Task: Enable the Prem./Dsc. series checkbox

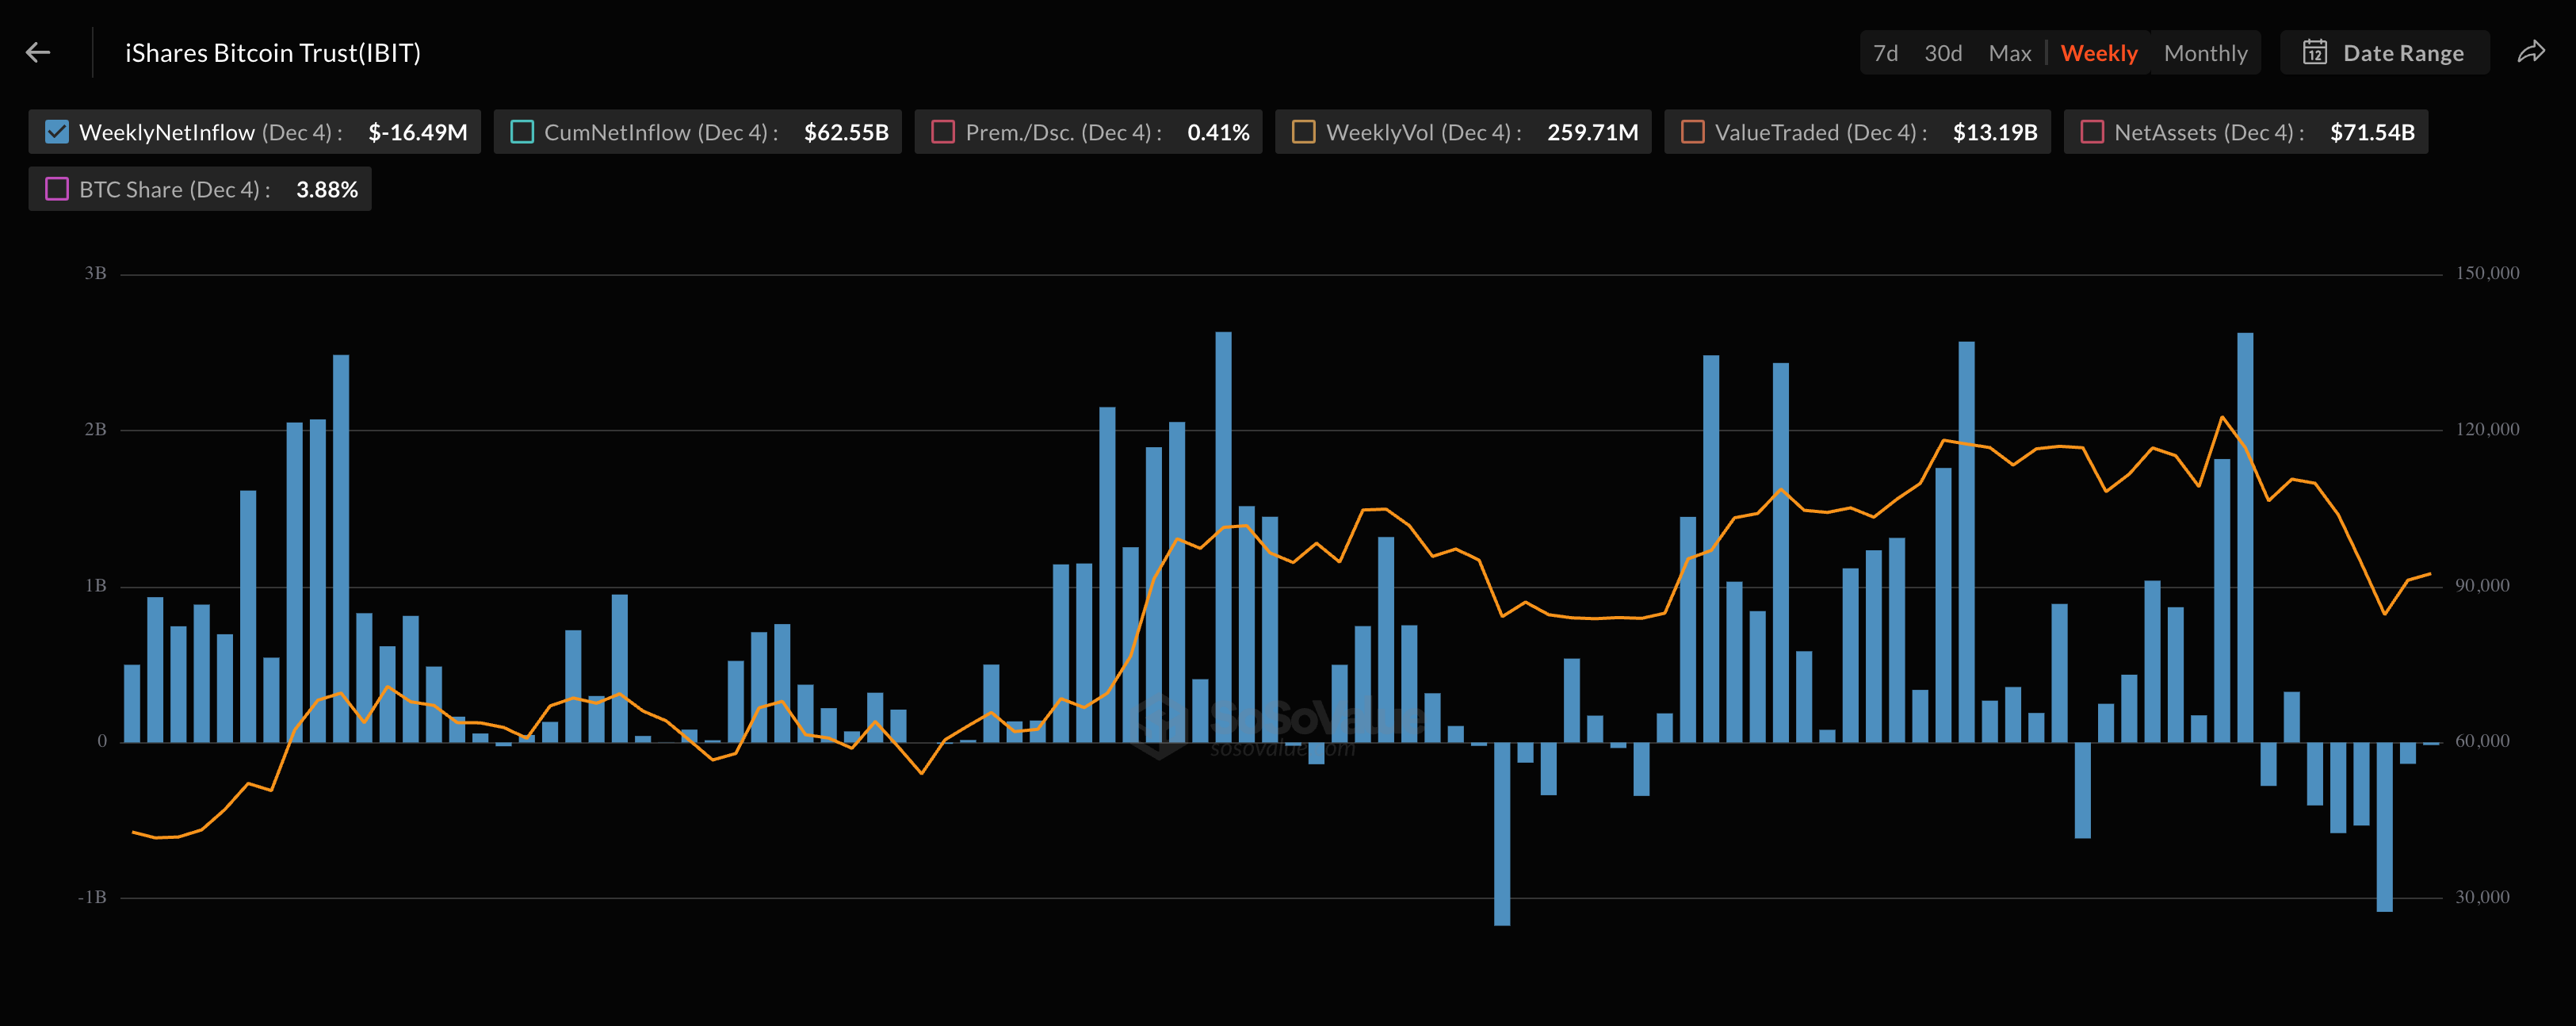Action: click(943, 132)
